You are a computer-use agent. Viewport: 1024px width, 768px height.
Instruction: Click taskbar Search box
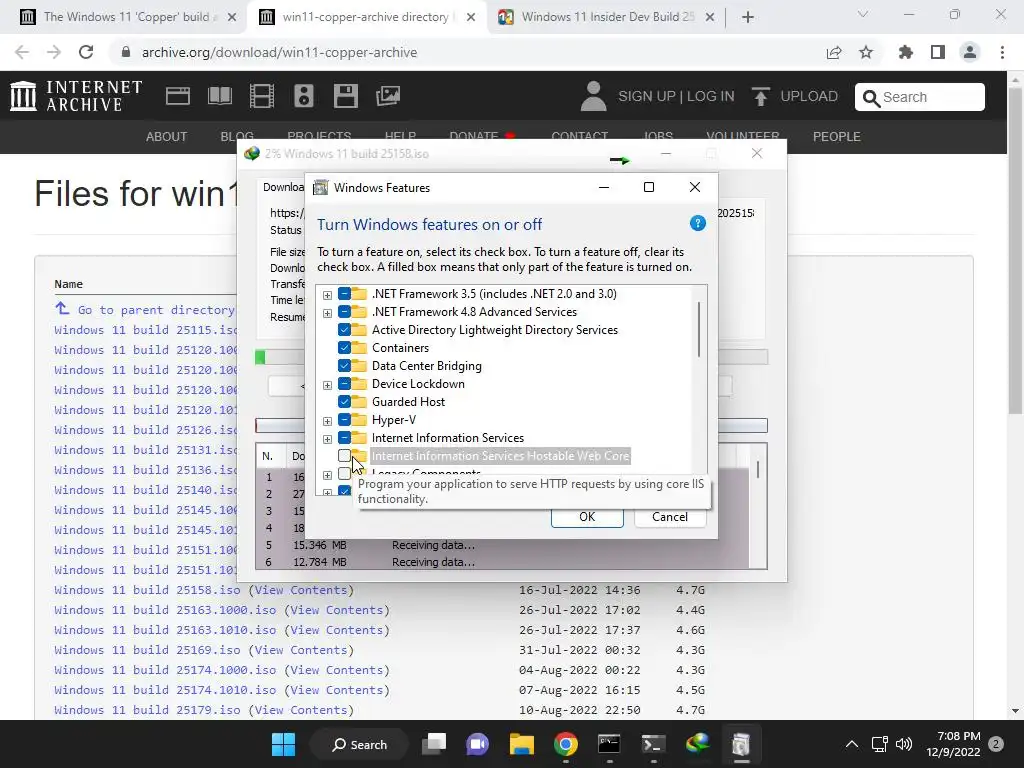click(x=360, y=744)
